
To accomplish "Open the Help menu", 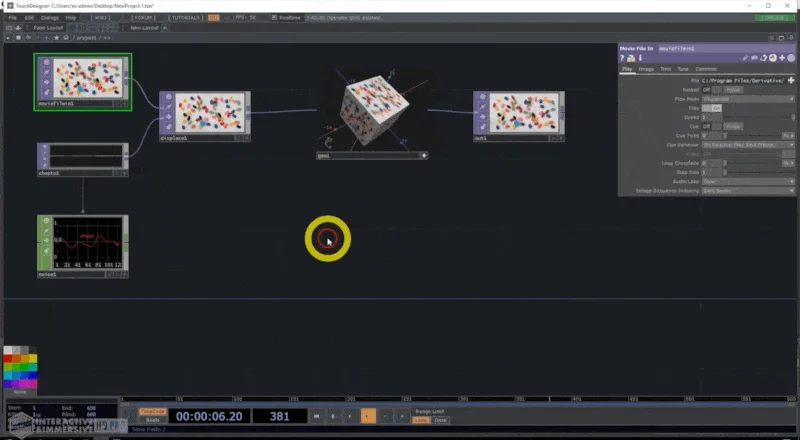I will [x=70, y=17].
